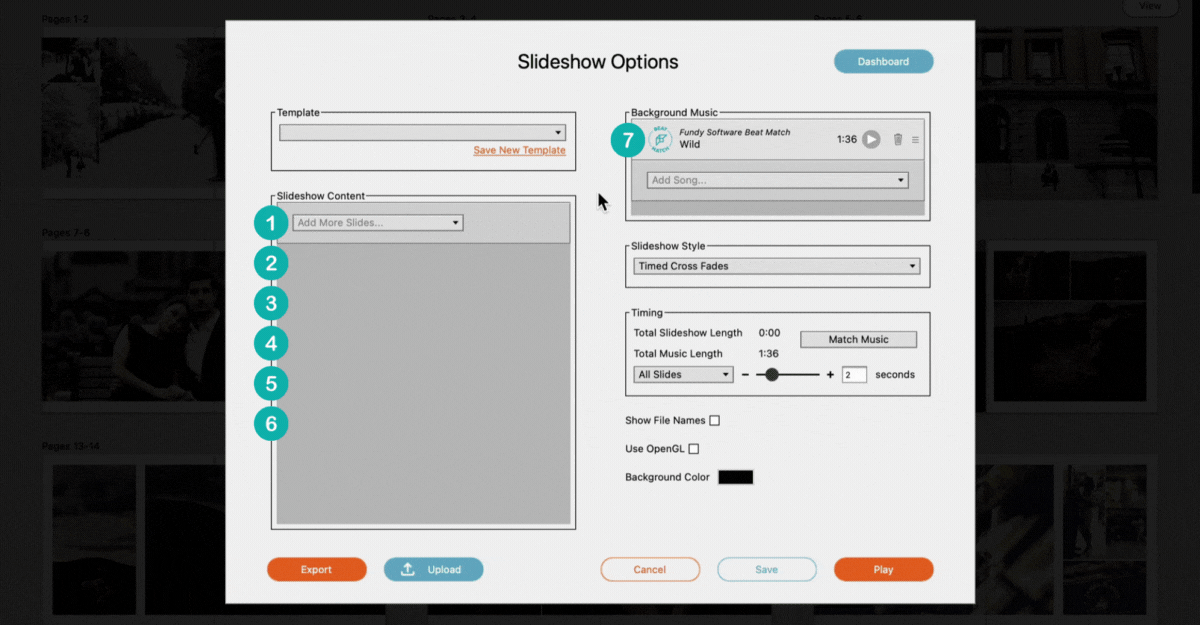Click the Export button
Screen dimensions: 1200x625
coord(316,569)
